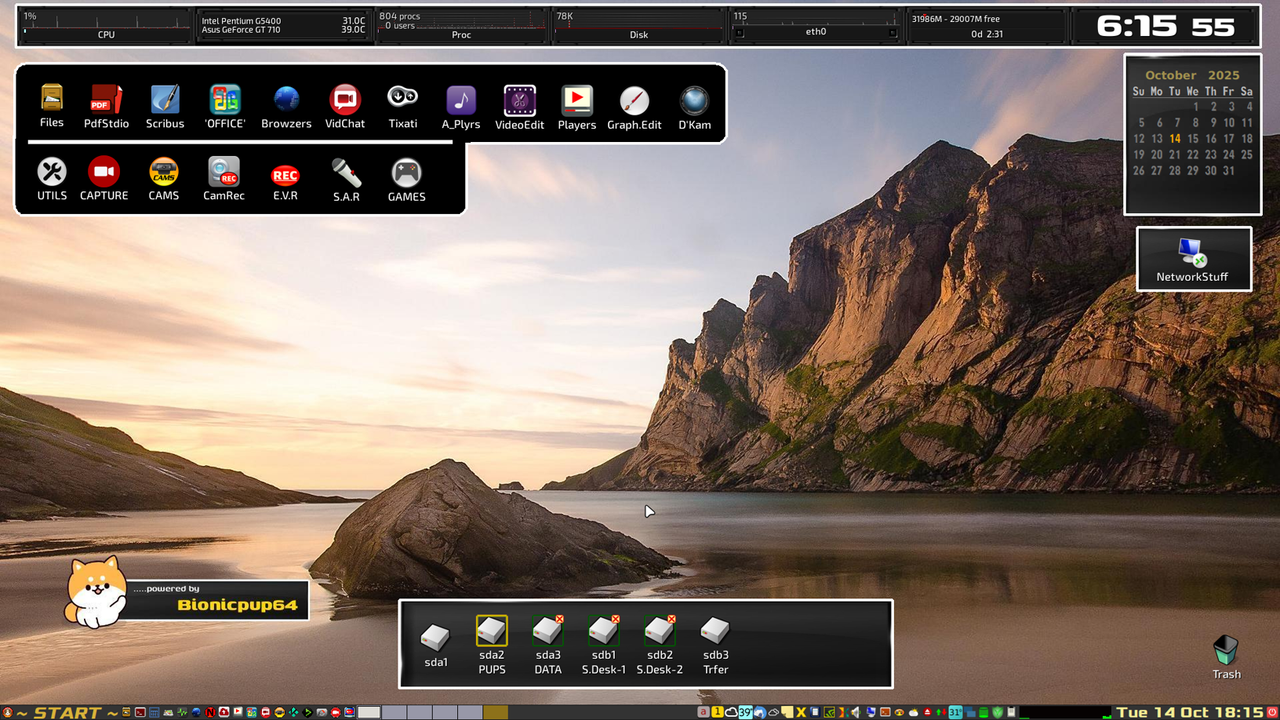Open the UTILS tools icon
This screenshot has height=720, width=1280.
tap(52, 172)
